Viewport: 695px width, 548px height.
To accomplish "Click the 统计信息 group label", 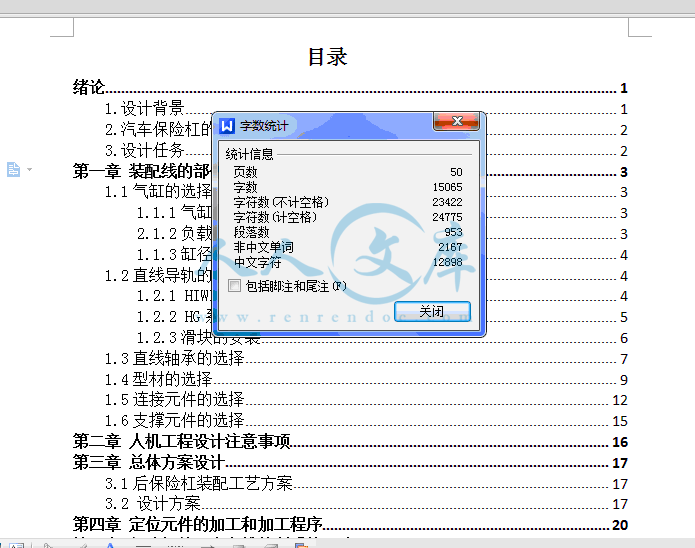I will click(250, 154).
